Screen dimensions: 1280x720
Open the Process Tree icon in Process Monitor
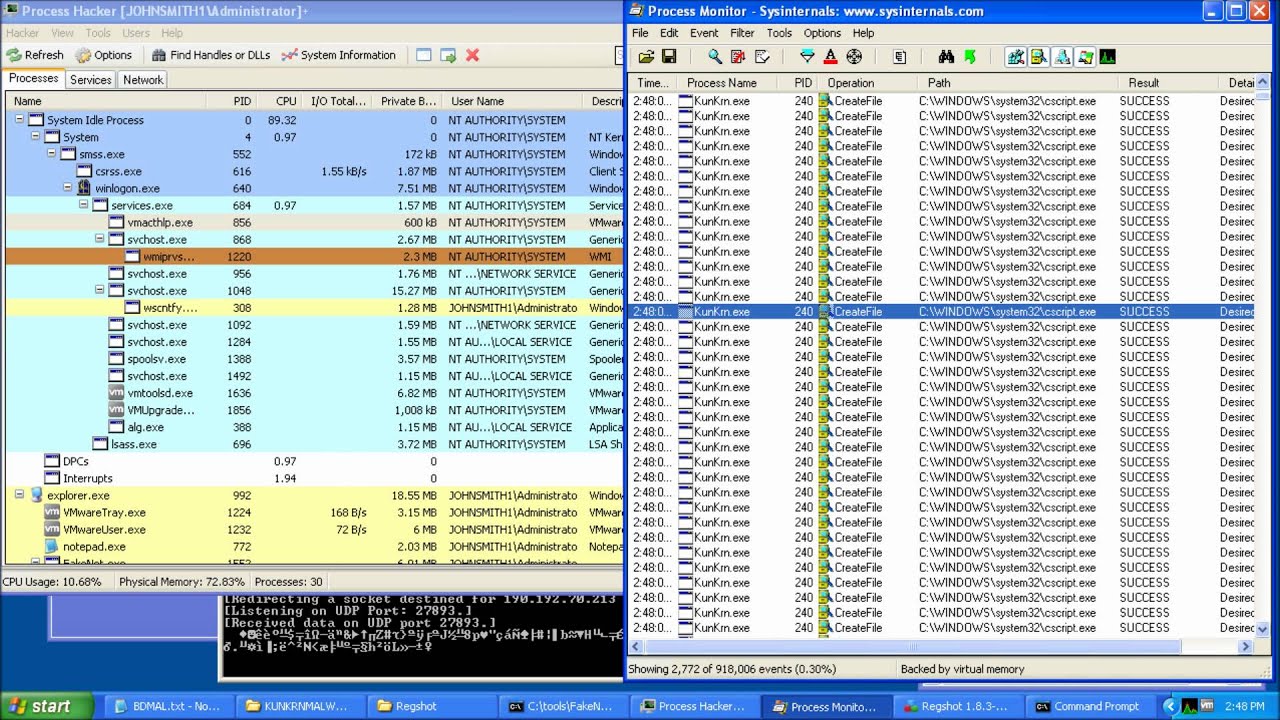[x=899, y=57]
